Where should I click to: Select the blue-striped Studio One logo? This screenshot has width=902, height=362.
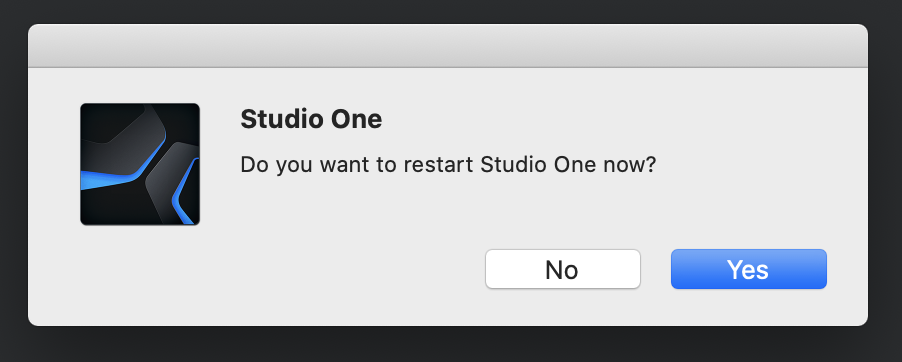tap(140, 164)
